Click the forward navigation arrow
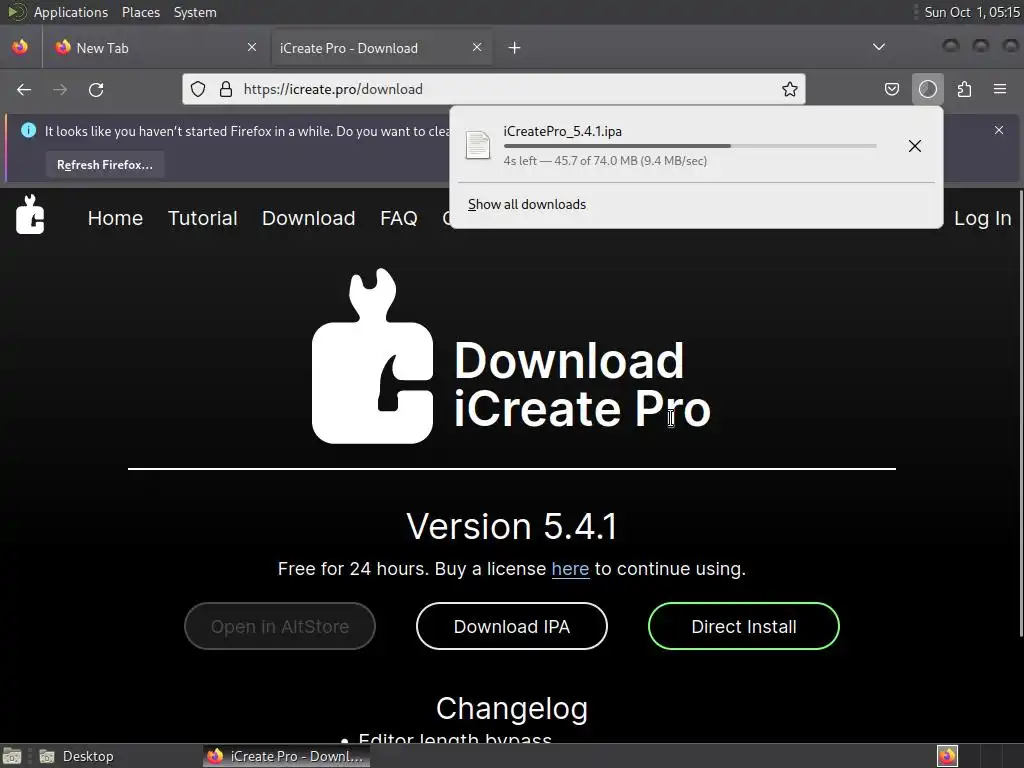This screenshot has width=1024, height=768. [60, 89]
